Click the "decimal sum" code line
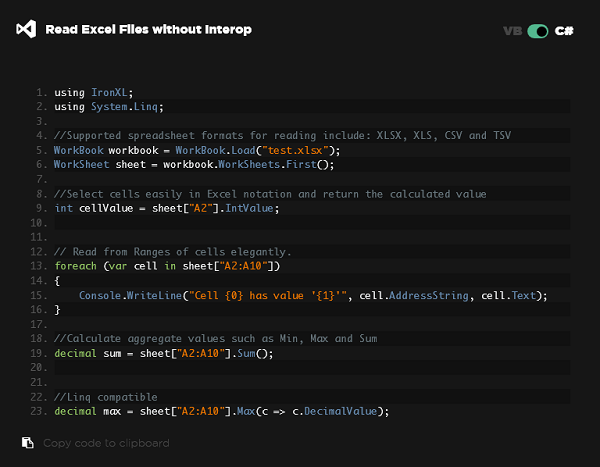The height and width of the screenshot is (467, 600). (x=163, y=353)
